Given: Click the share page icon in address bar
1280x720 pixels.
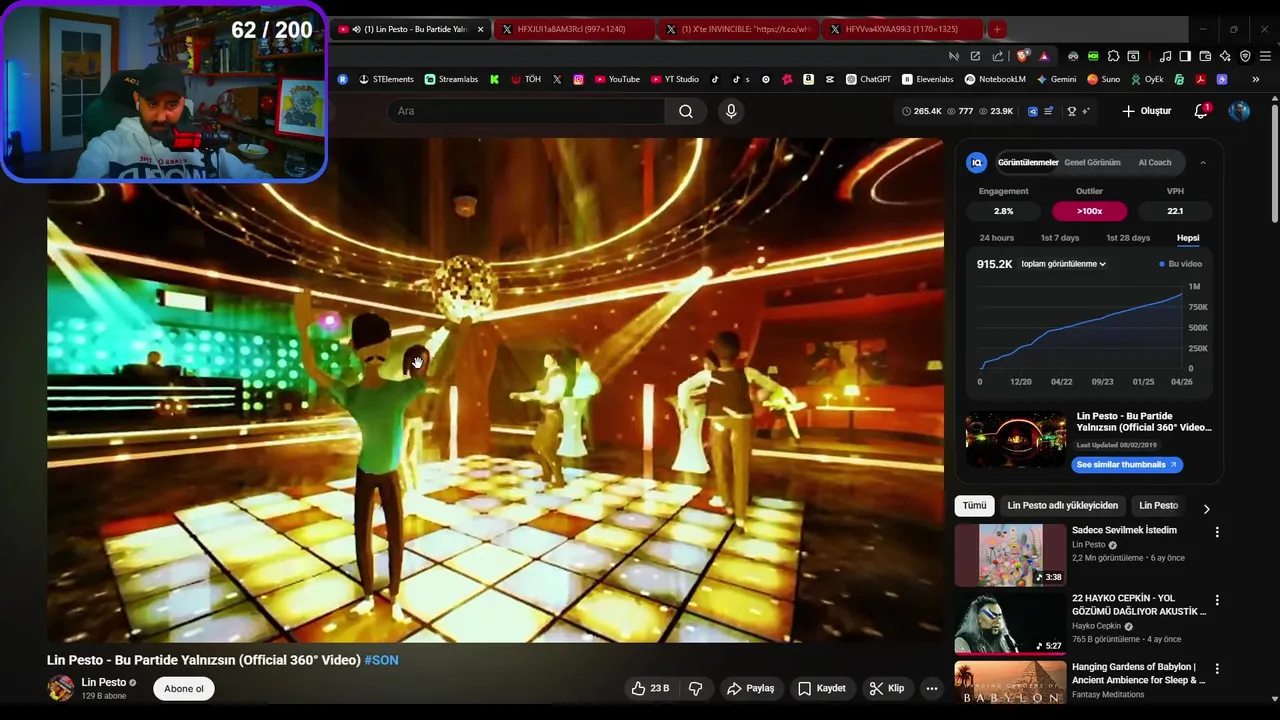Looking at the screenshot, I should (x=998, y=56).
